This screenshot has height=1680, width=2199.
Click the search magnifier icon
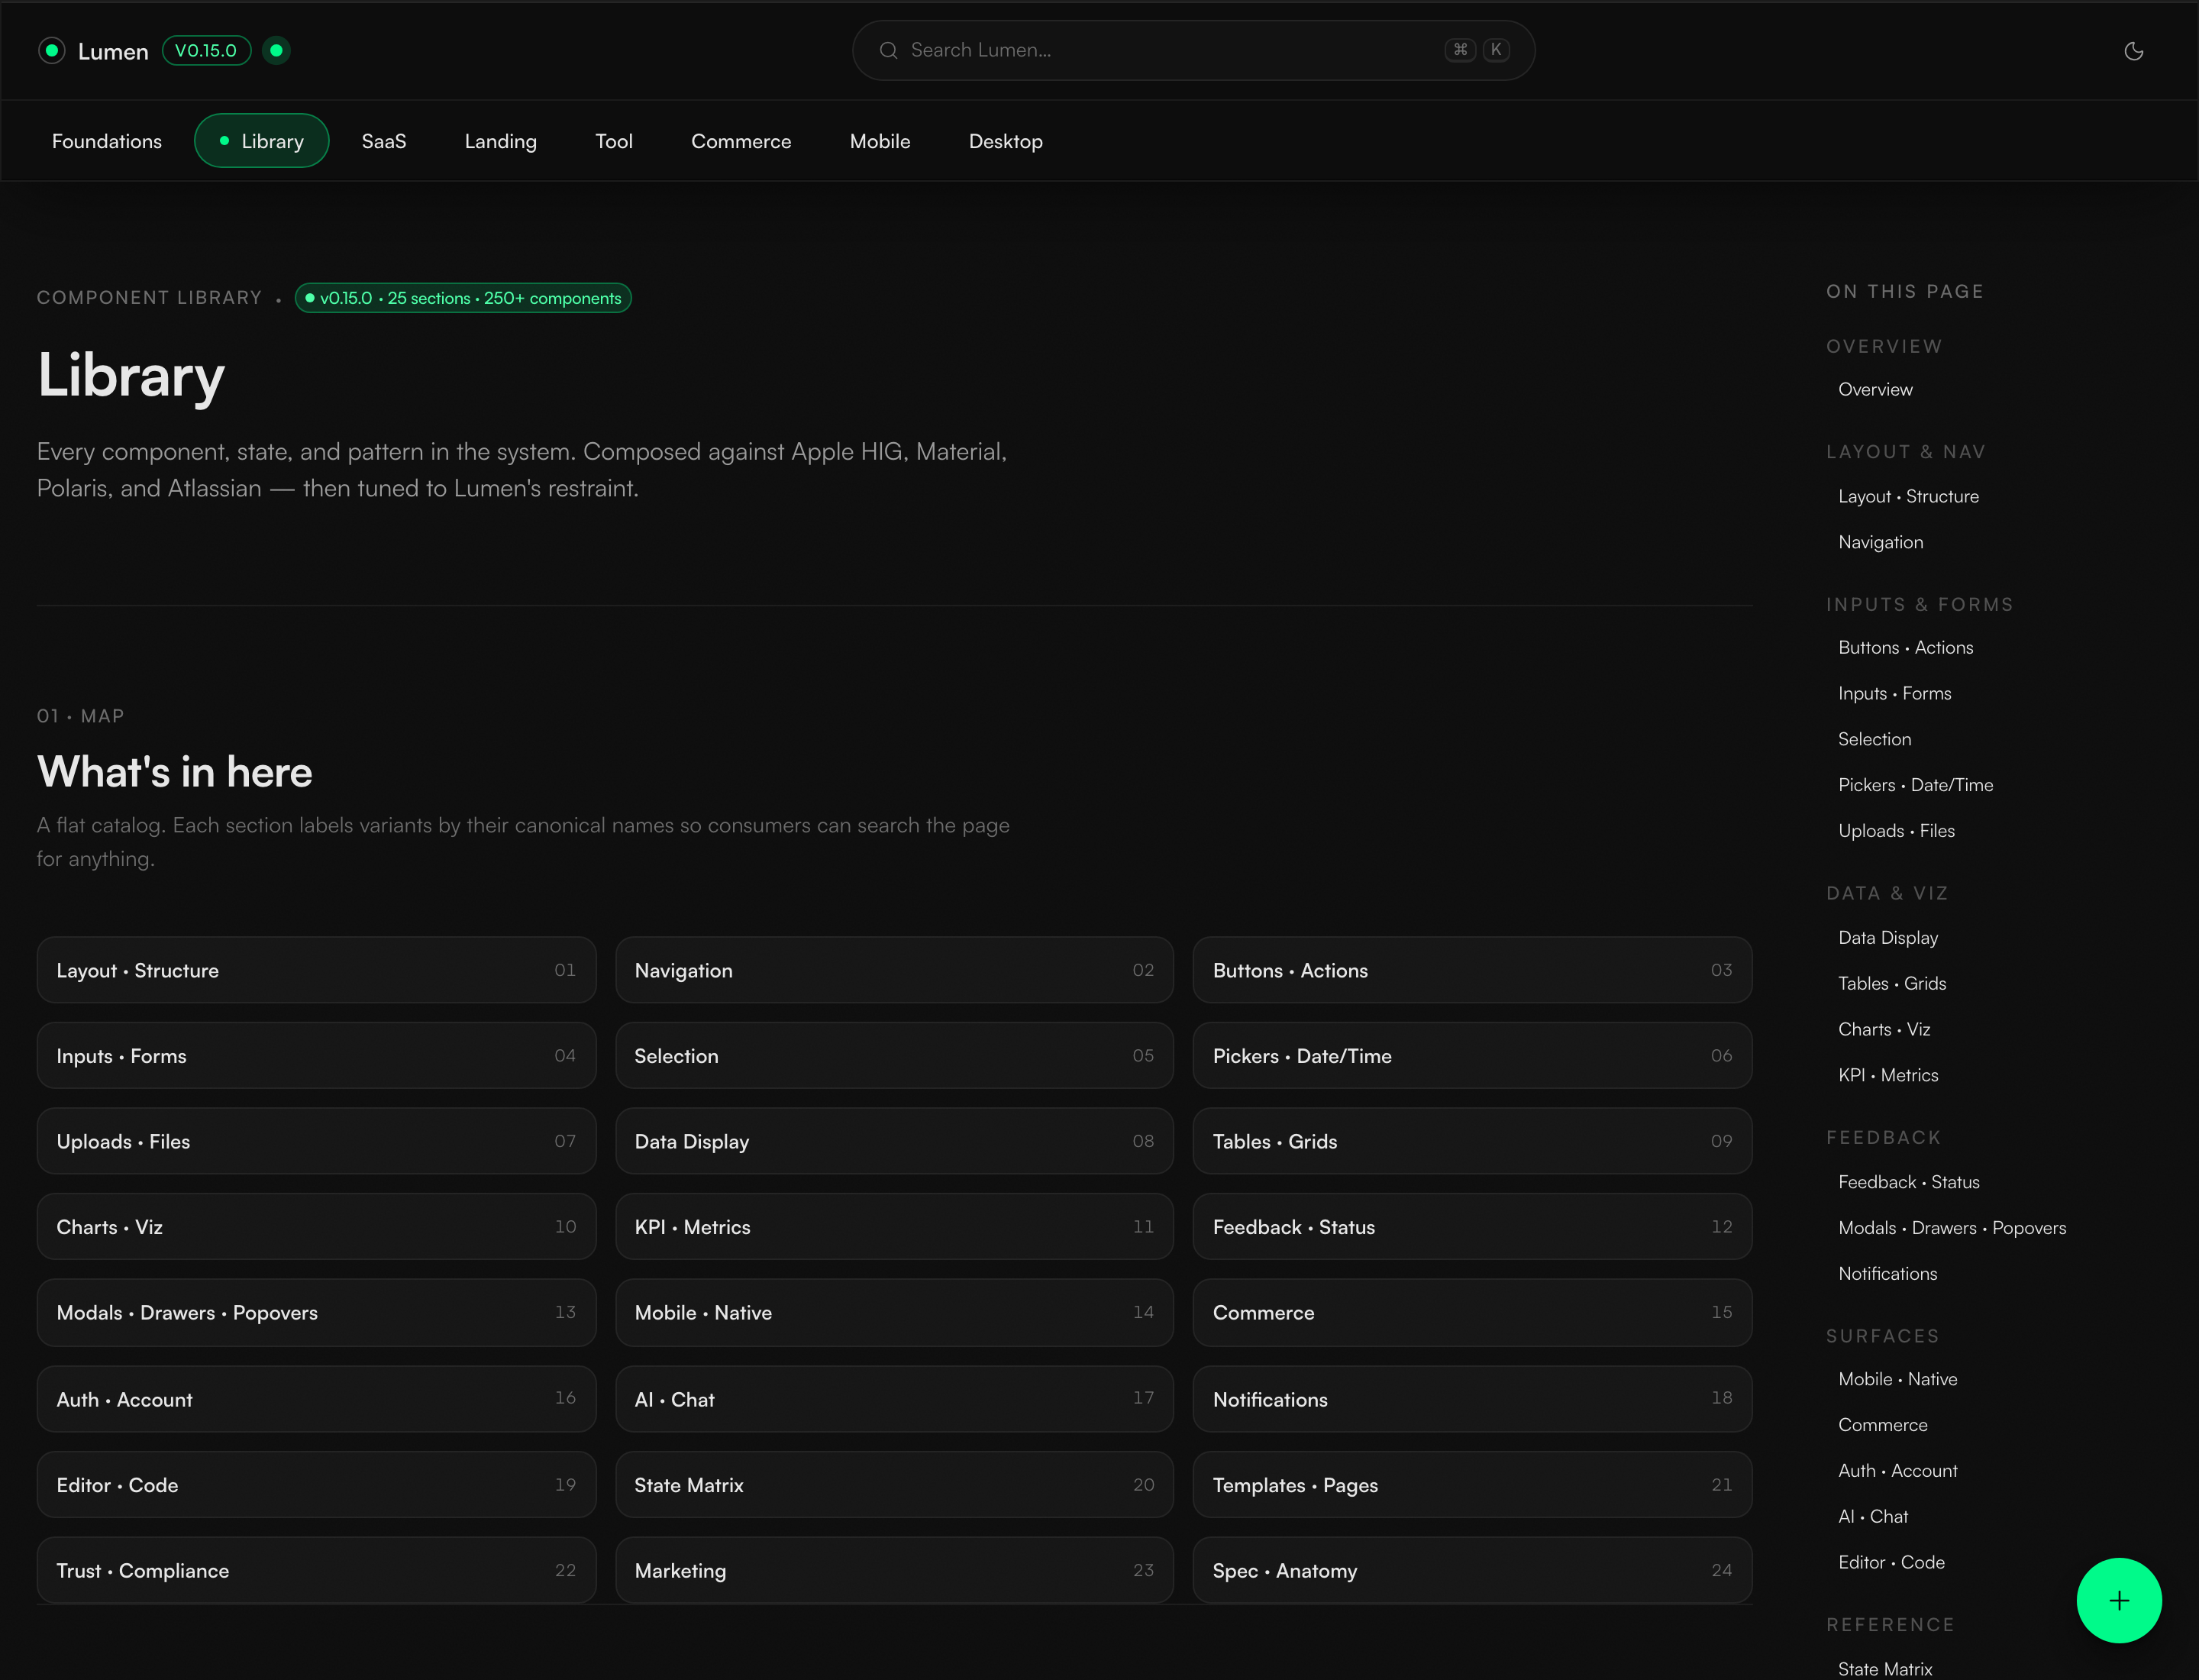[x=888, y=50]
